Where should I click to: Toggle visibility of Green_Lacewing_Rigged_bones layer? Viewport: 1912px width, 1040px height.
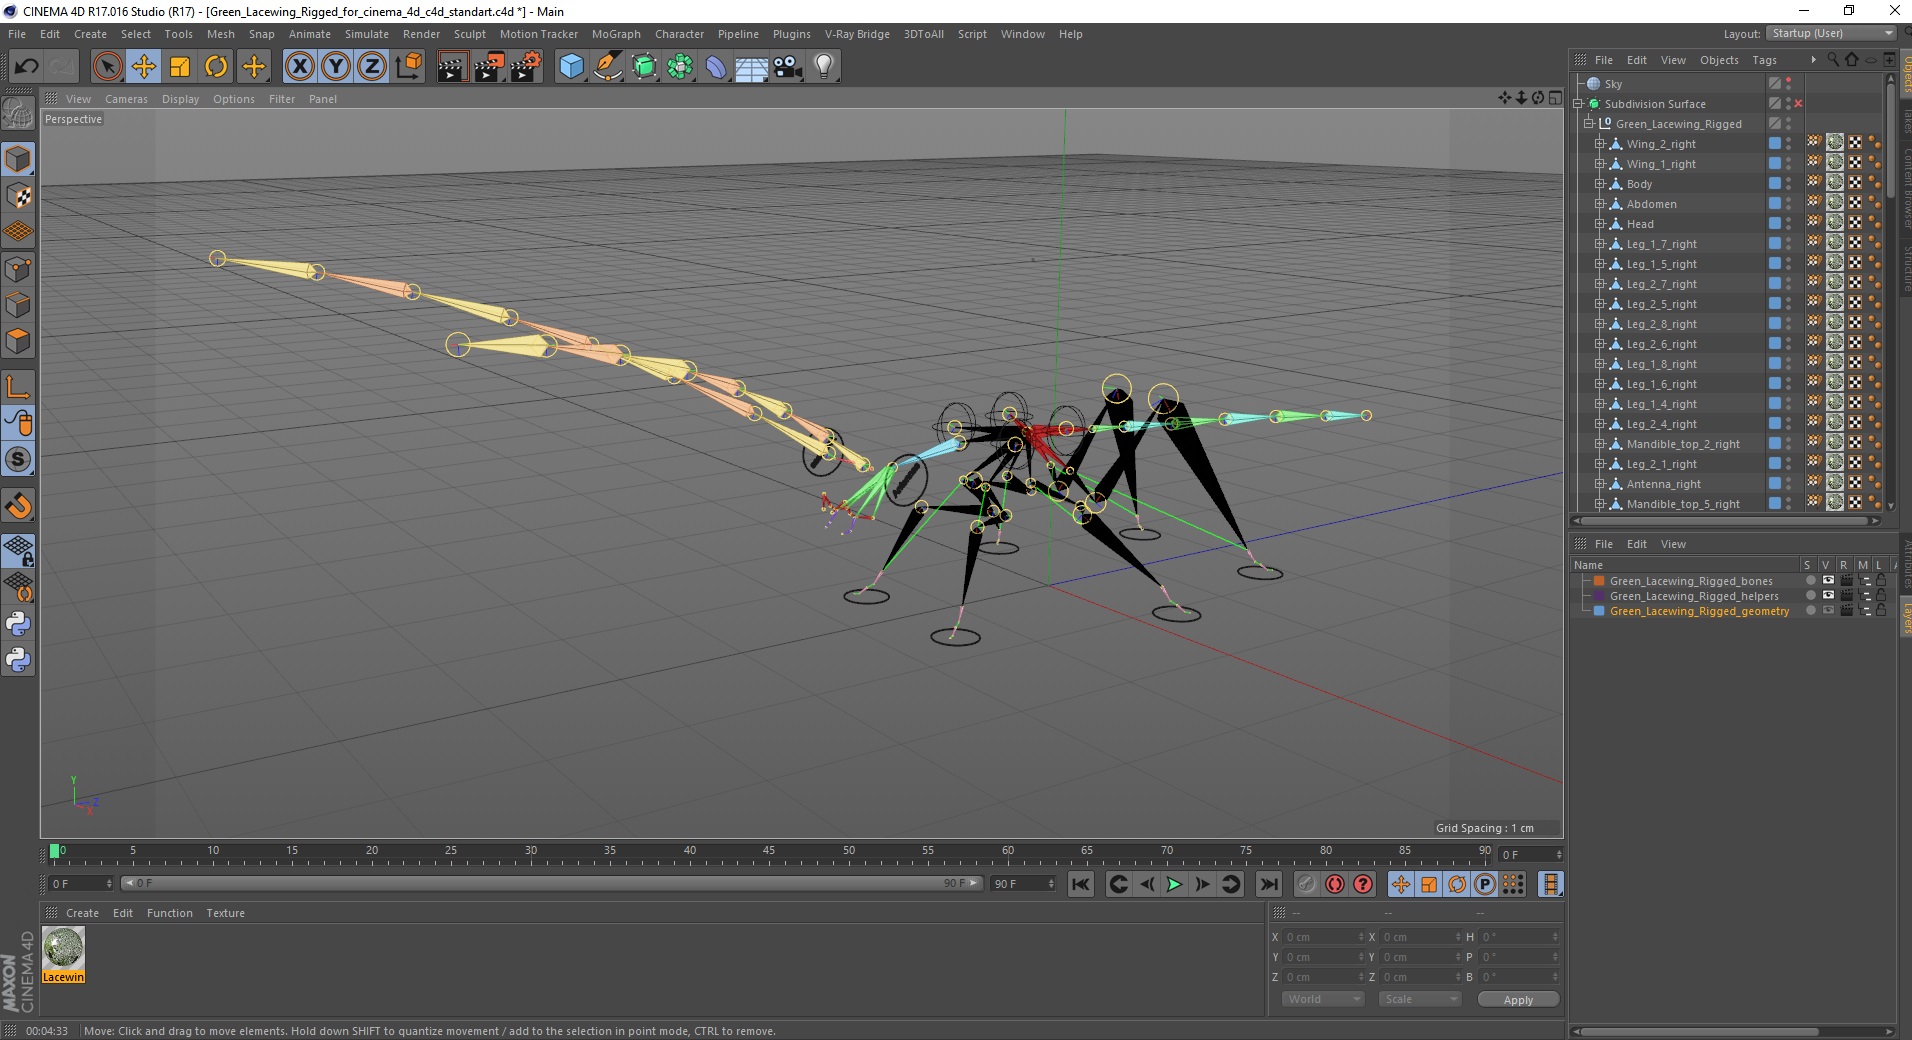[x=1828, y=581]
